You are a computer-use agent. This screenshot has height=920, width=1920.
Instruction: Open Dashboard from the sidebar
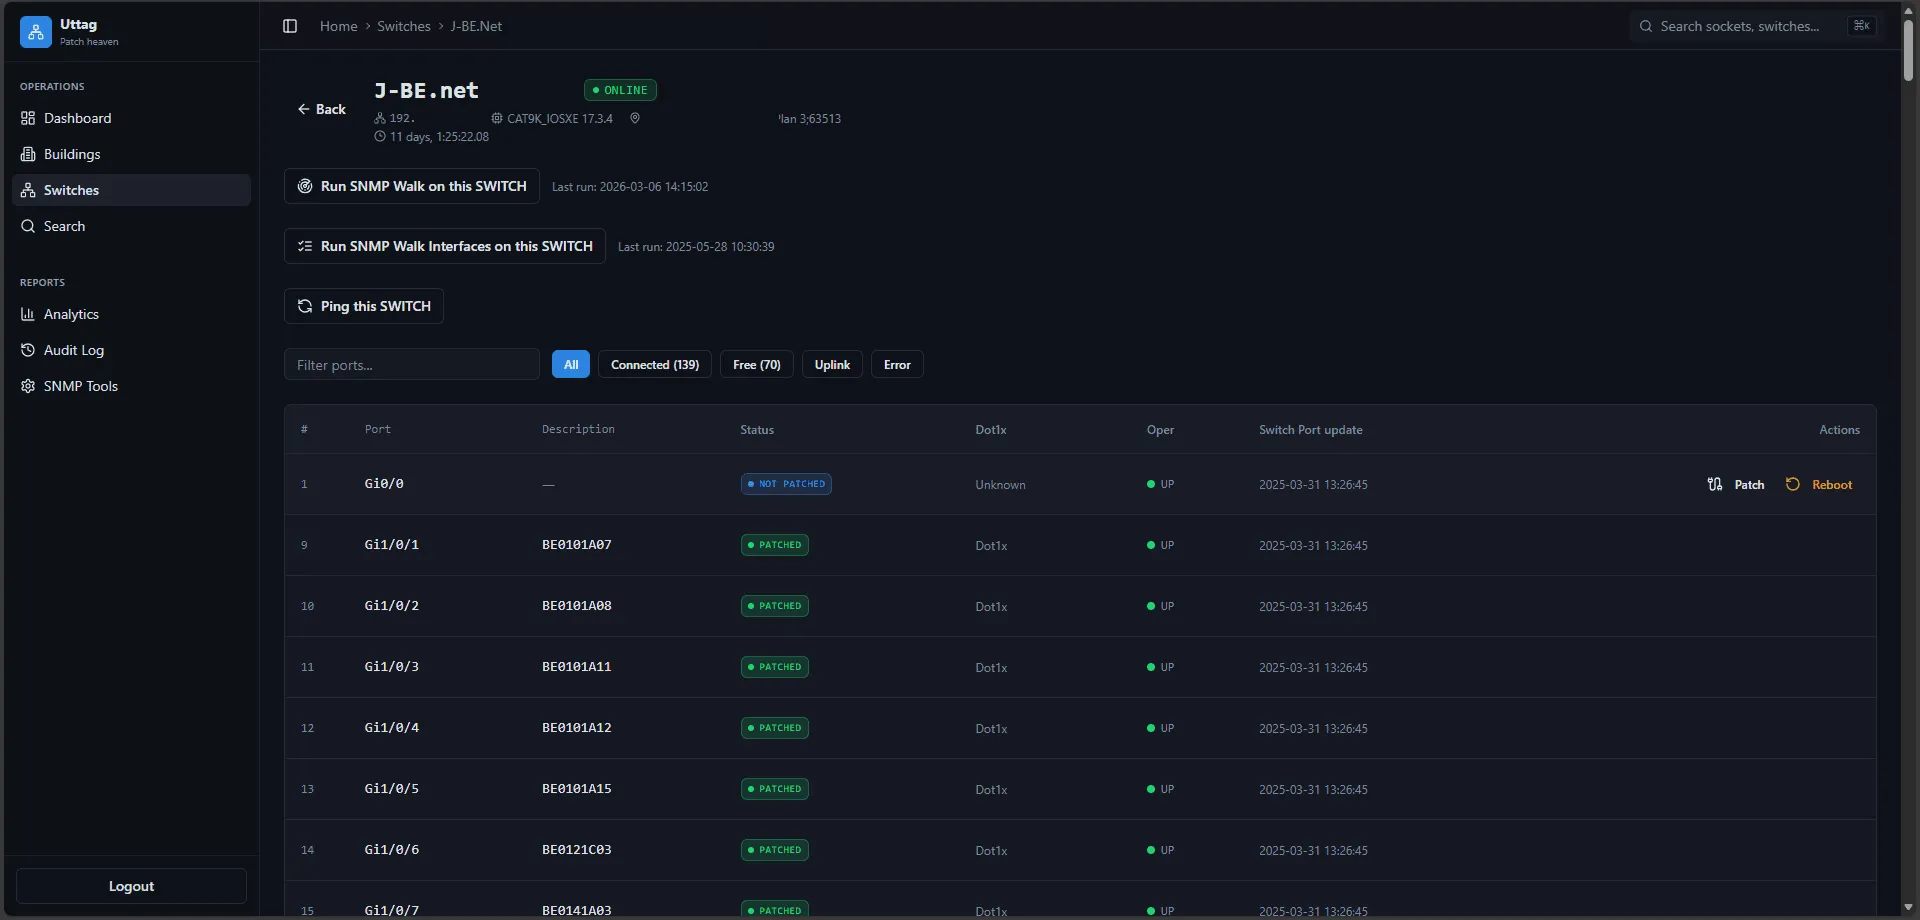tap(131, 118)
